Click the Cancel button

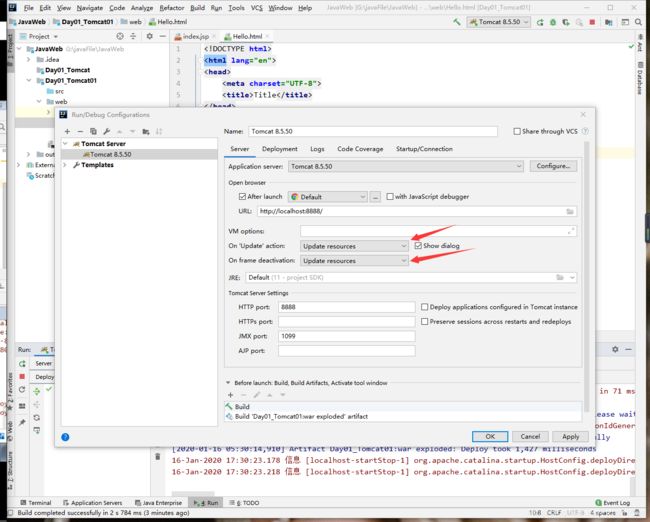point(530,437)
